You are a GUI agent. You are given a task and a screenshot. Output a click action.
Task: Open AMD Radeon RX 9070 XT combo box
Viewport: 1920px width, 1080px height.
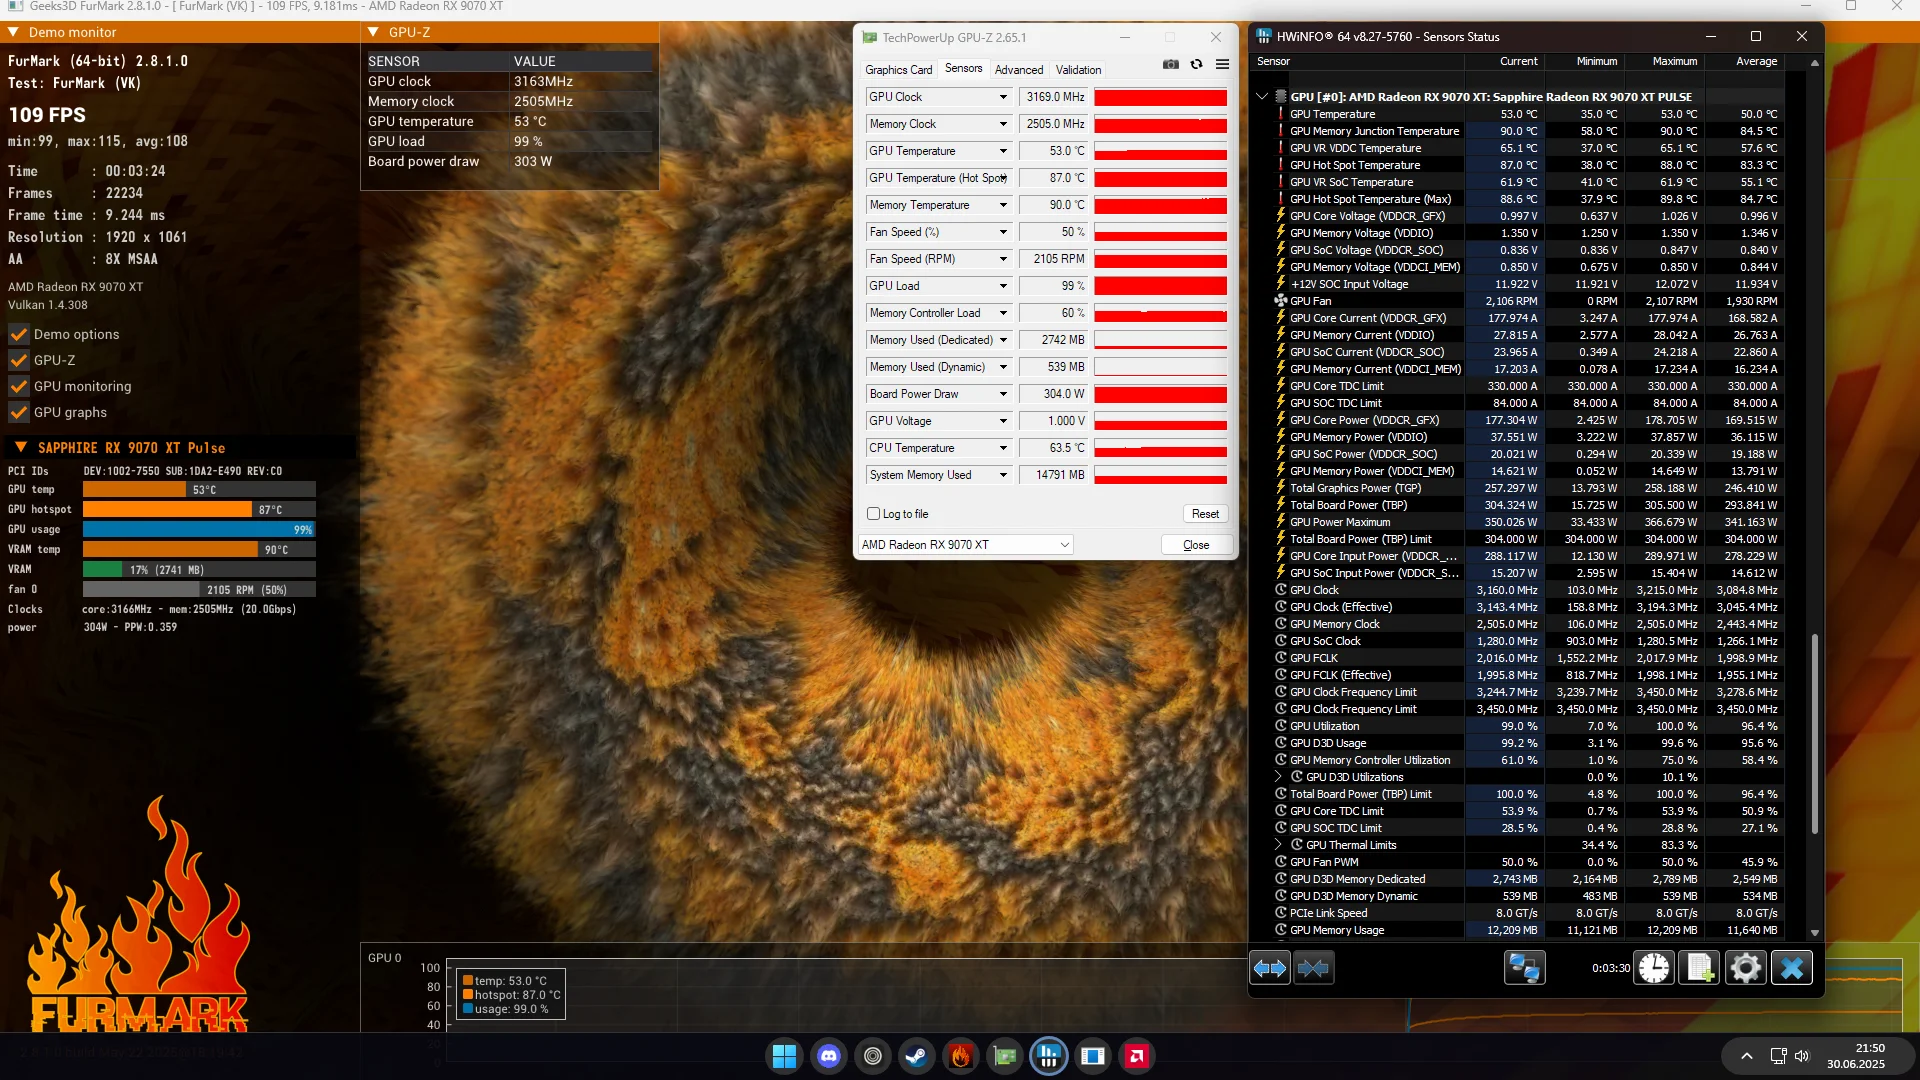point(965,545)
